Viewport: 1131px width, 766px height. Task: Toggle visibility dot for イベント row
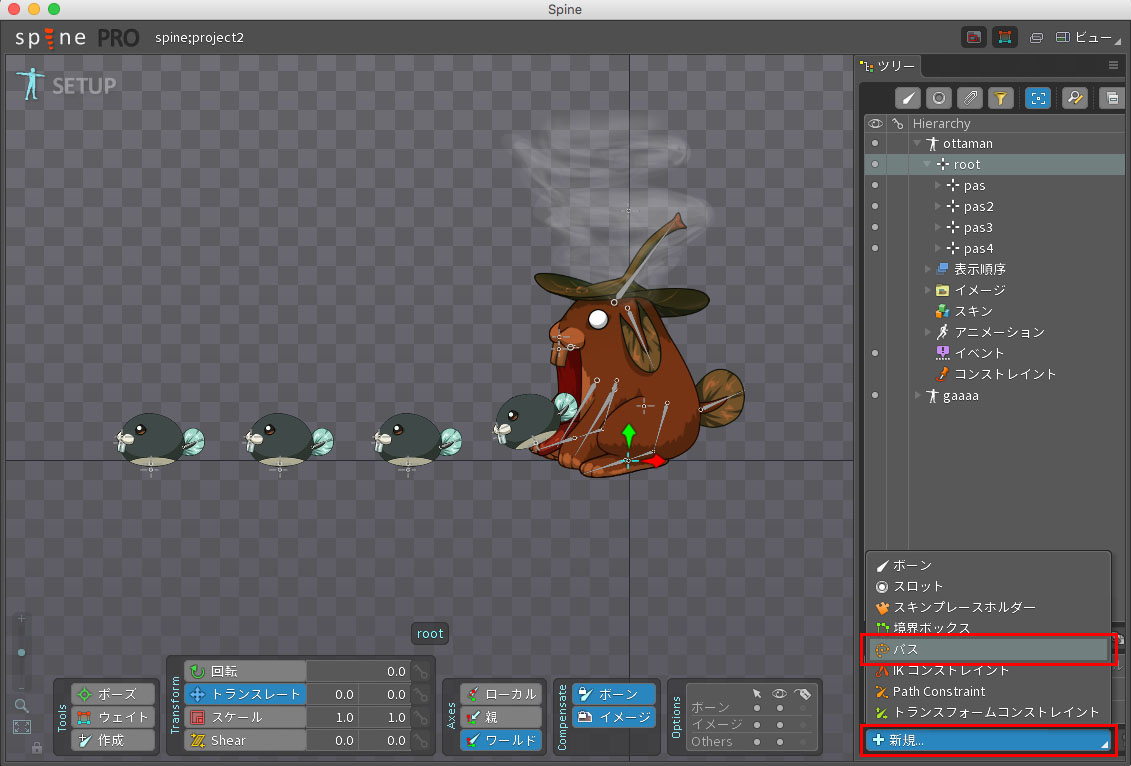(875, 353)
